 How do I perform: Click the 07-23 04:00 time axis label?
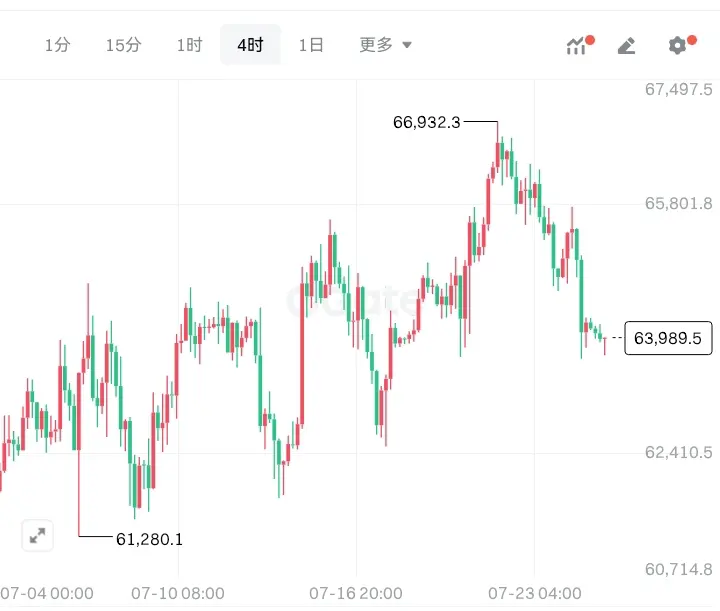[534, 593]
